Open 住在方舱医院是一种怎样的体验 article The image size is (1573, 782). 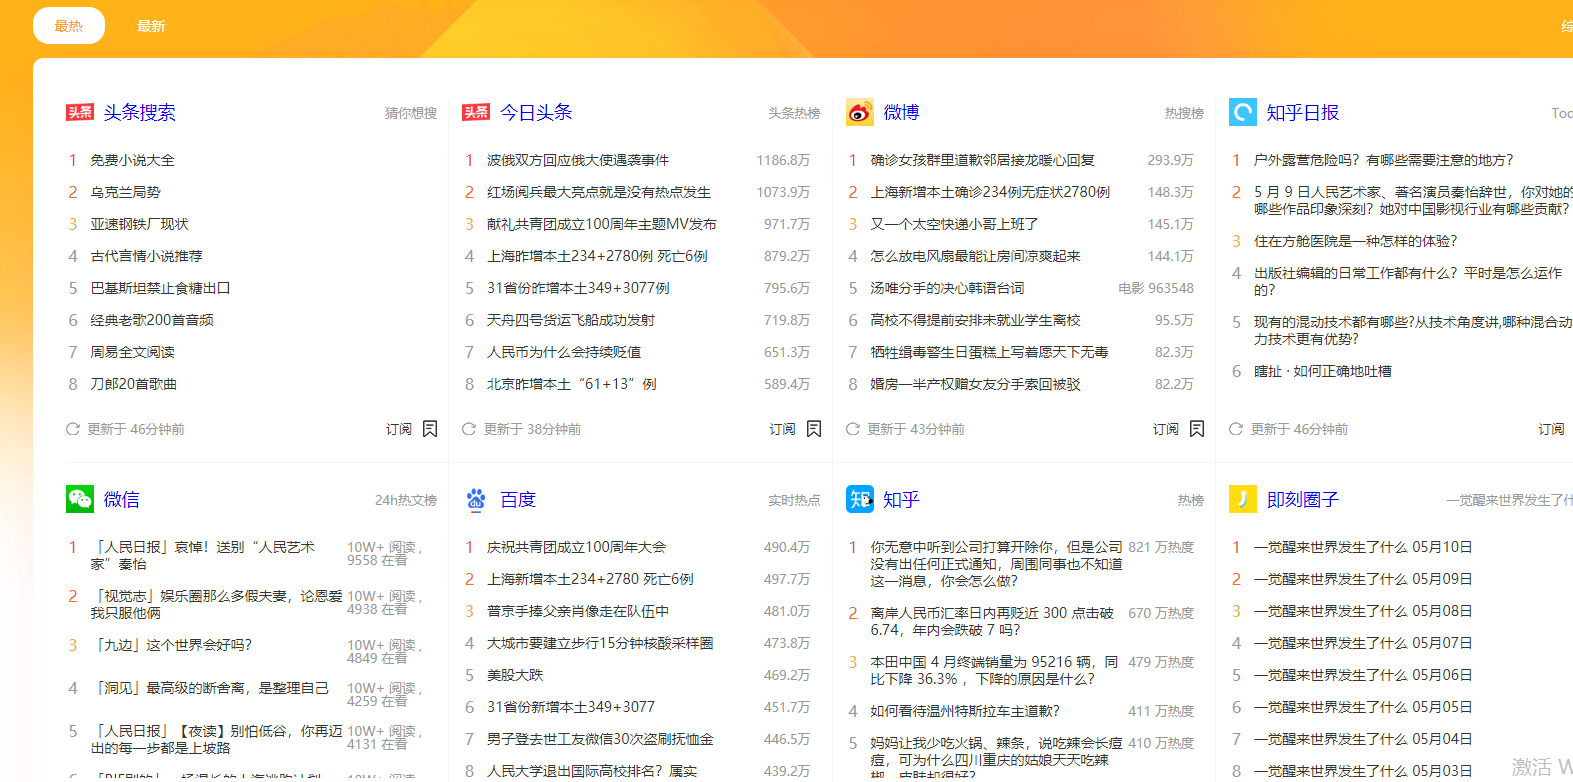pos(1355,241)
